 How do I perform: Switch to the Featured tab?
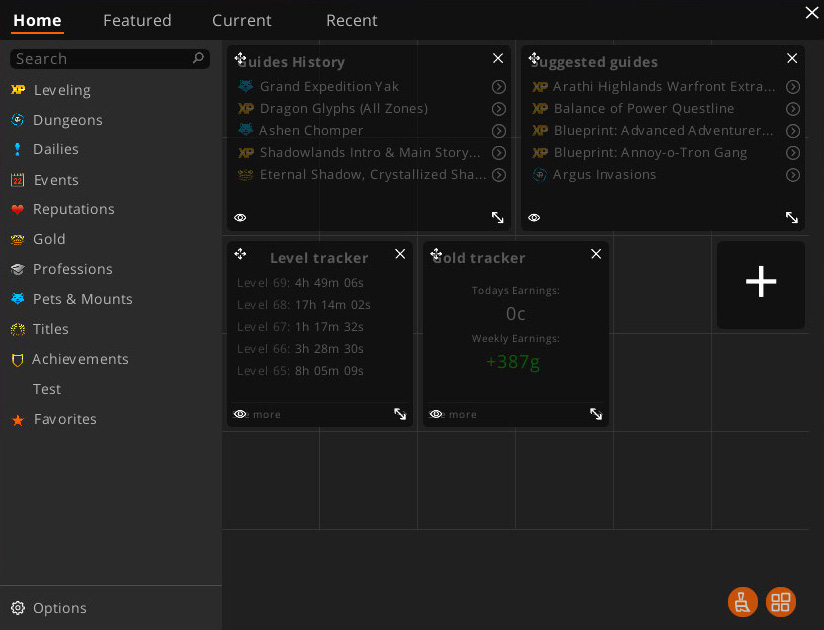tap(137, 20)
